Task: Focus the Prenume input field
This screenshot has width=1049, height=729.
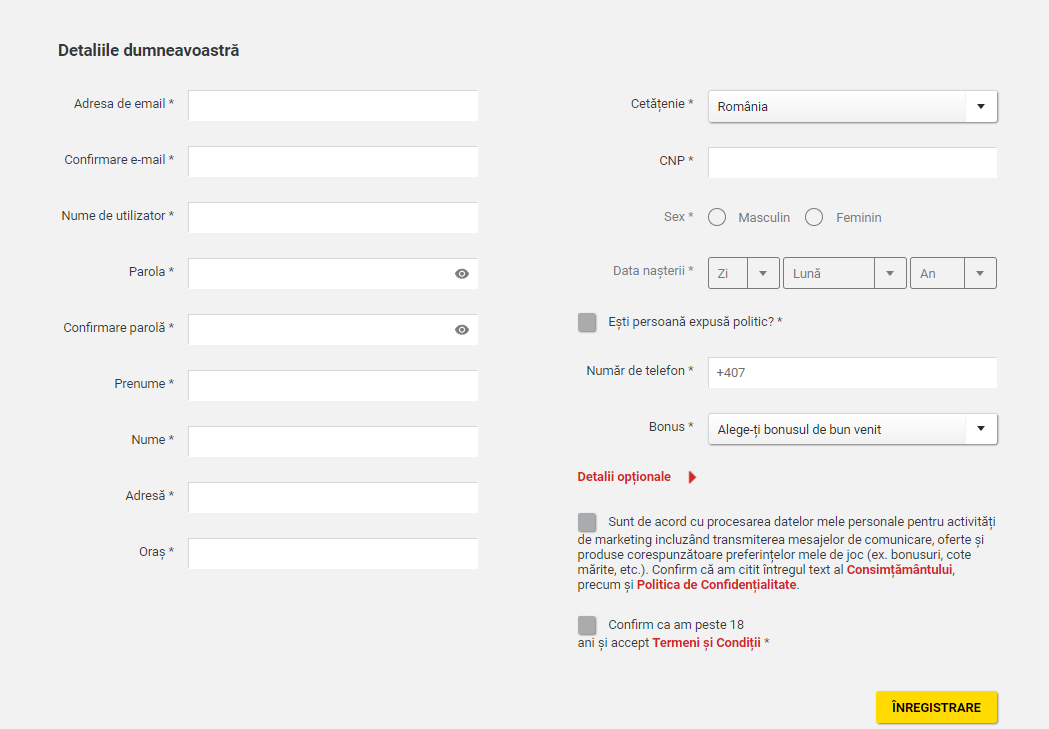Action: point(333,386)
